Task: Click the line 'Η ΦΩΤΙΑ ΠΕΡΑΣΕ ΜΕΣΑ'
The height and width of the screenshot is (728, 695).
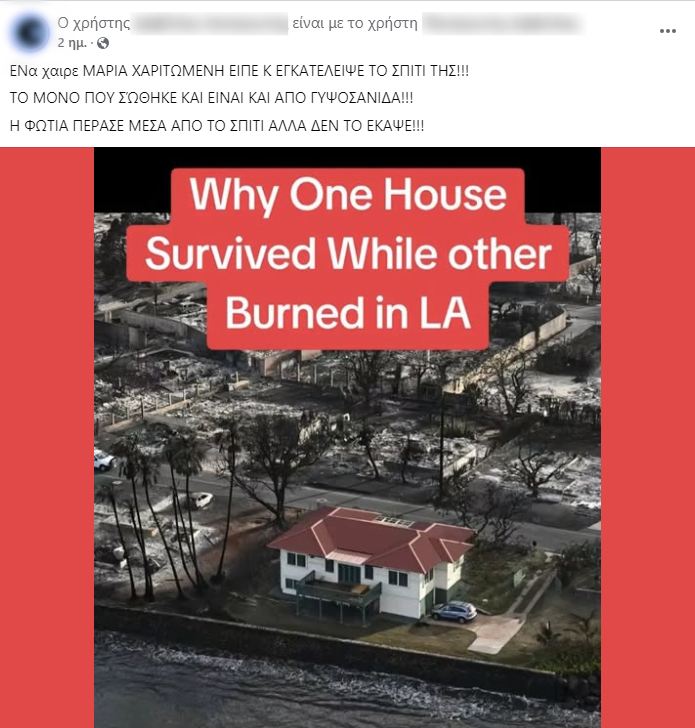Action: (x=217, y=126)
